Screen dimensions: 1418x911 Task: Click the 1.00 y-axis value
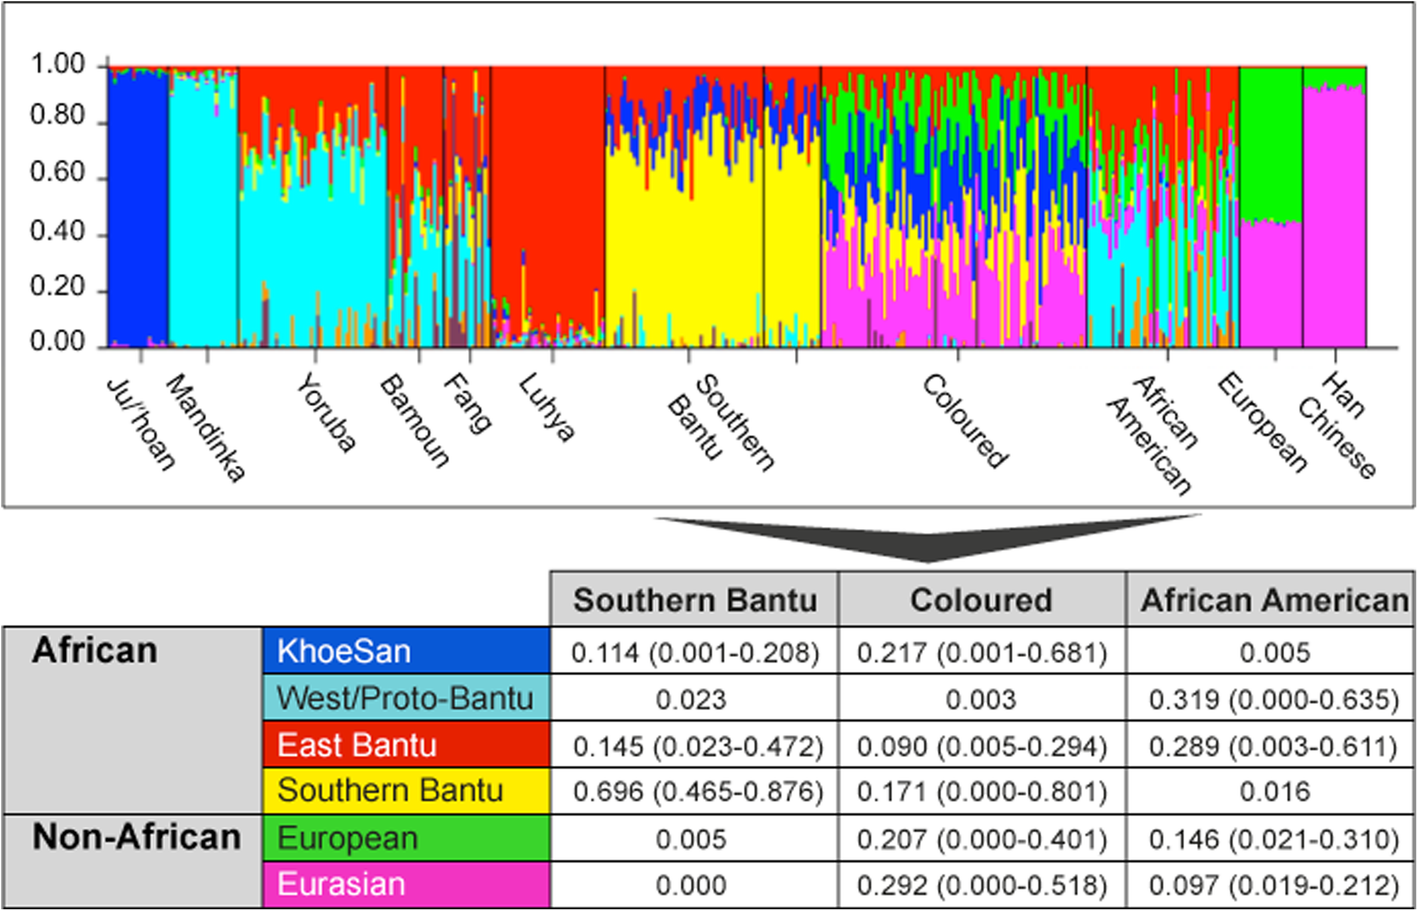tap(58, 64)
